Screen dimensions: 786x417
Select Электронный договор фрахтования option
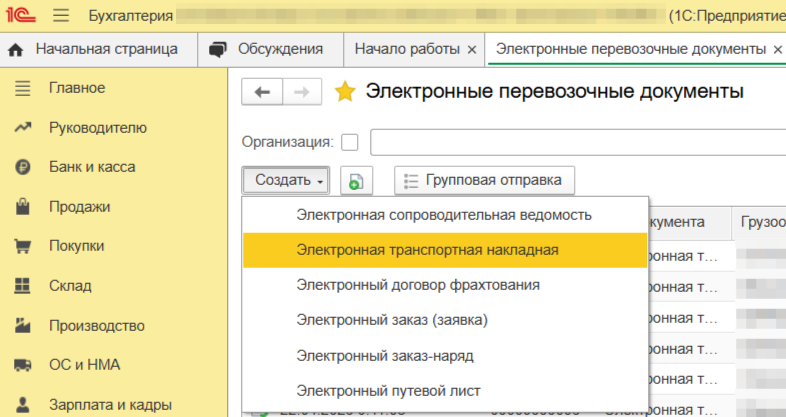[418, 285]
